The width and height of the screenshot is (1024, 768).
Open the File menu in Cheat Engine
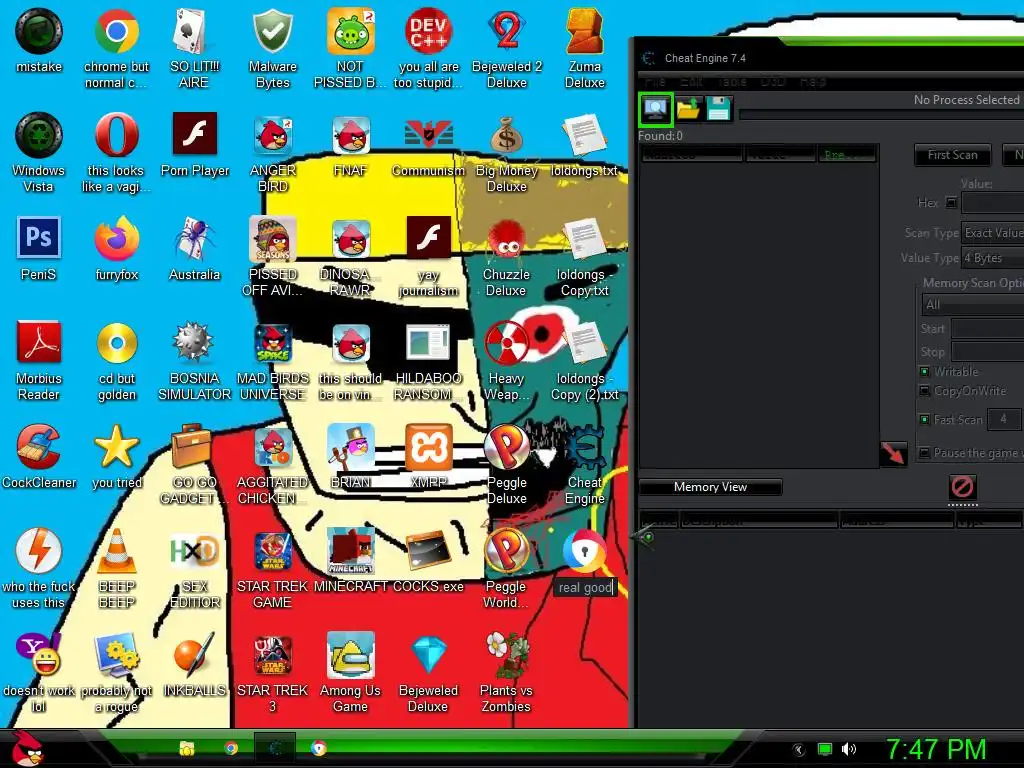[654, 82]
